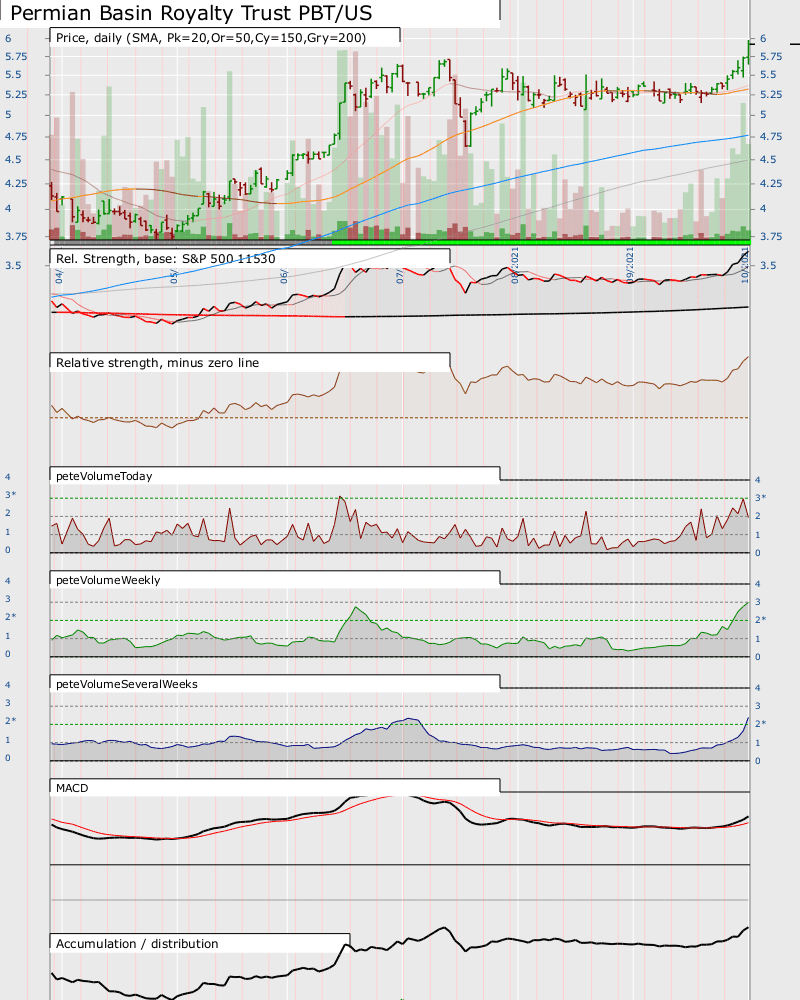
Task: Click 5 on the right price axis
Action: pos(763,114)
